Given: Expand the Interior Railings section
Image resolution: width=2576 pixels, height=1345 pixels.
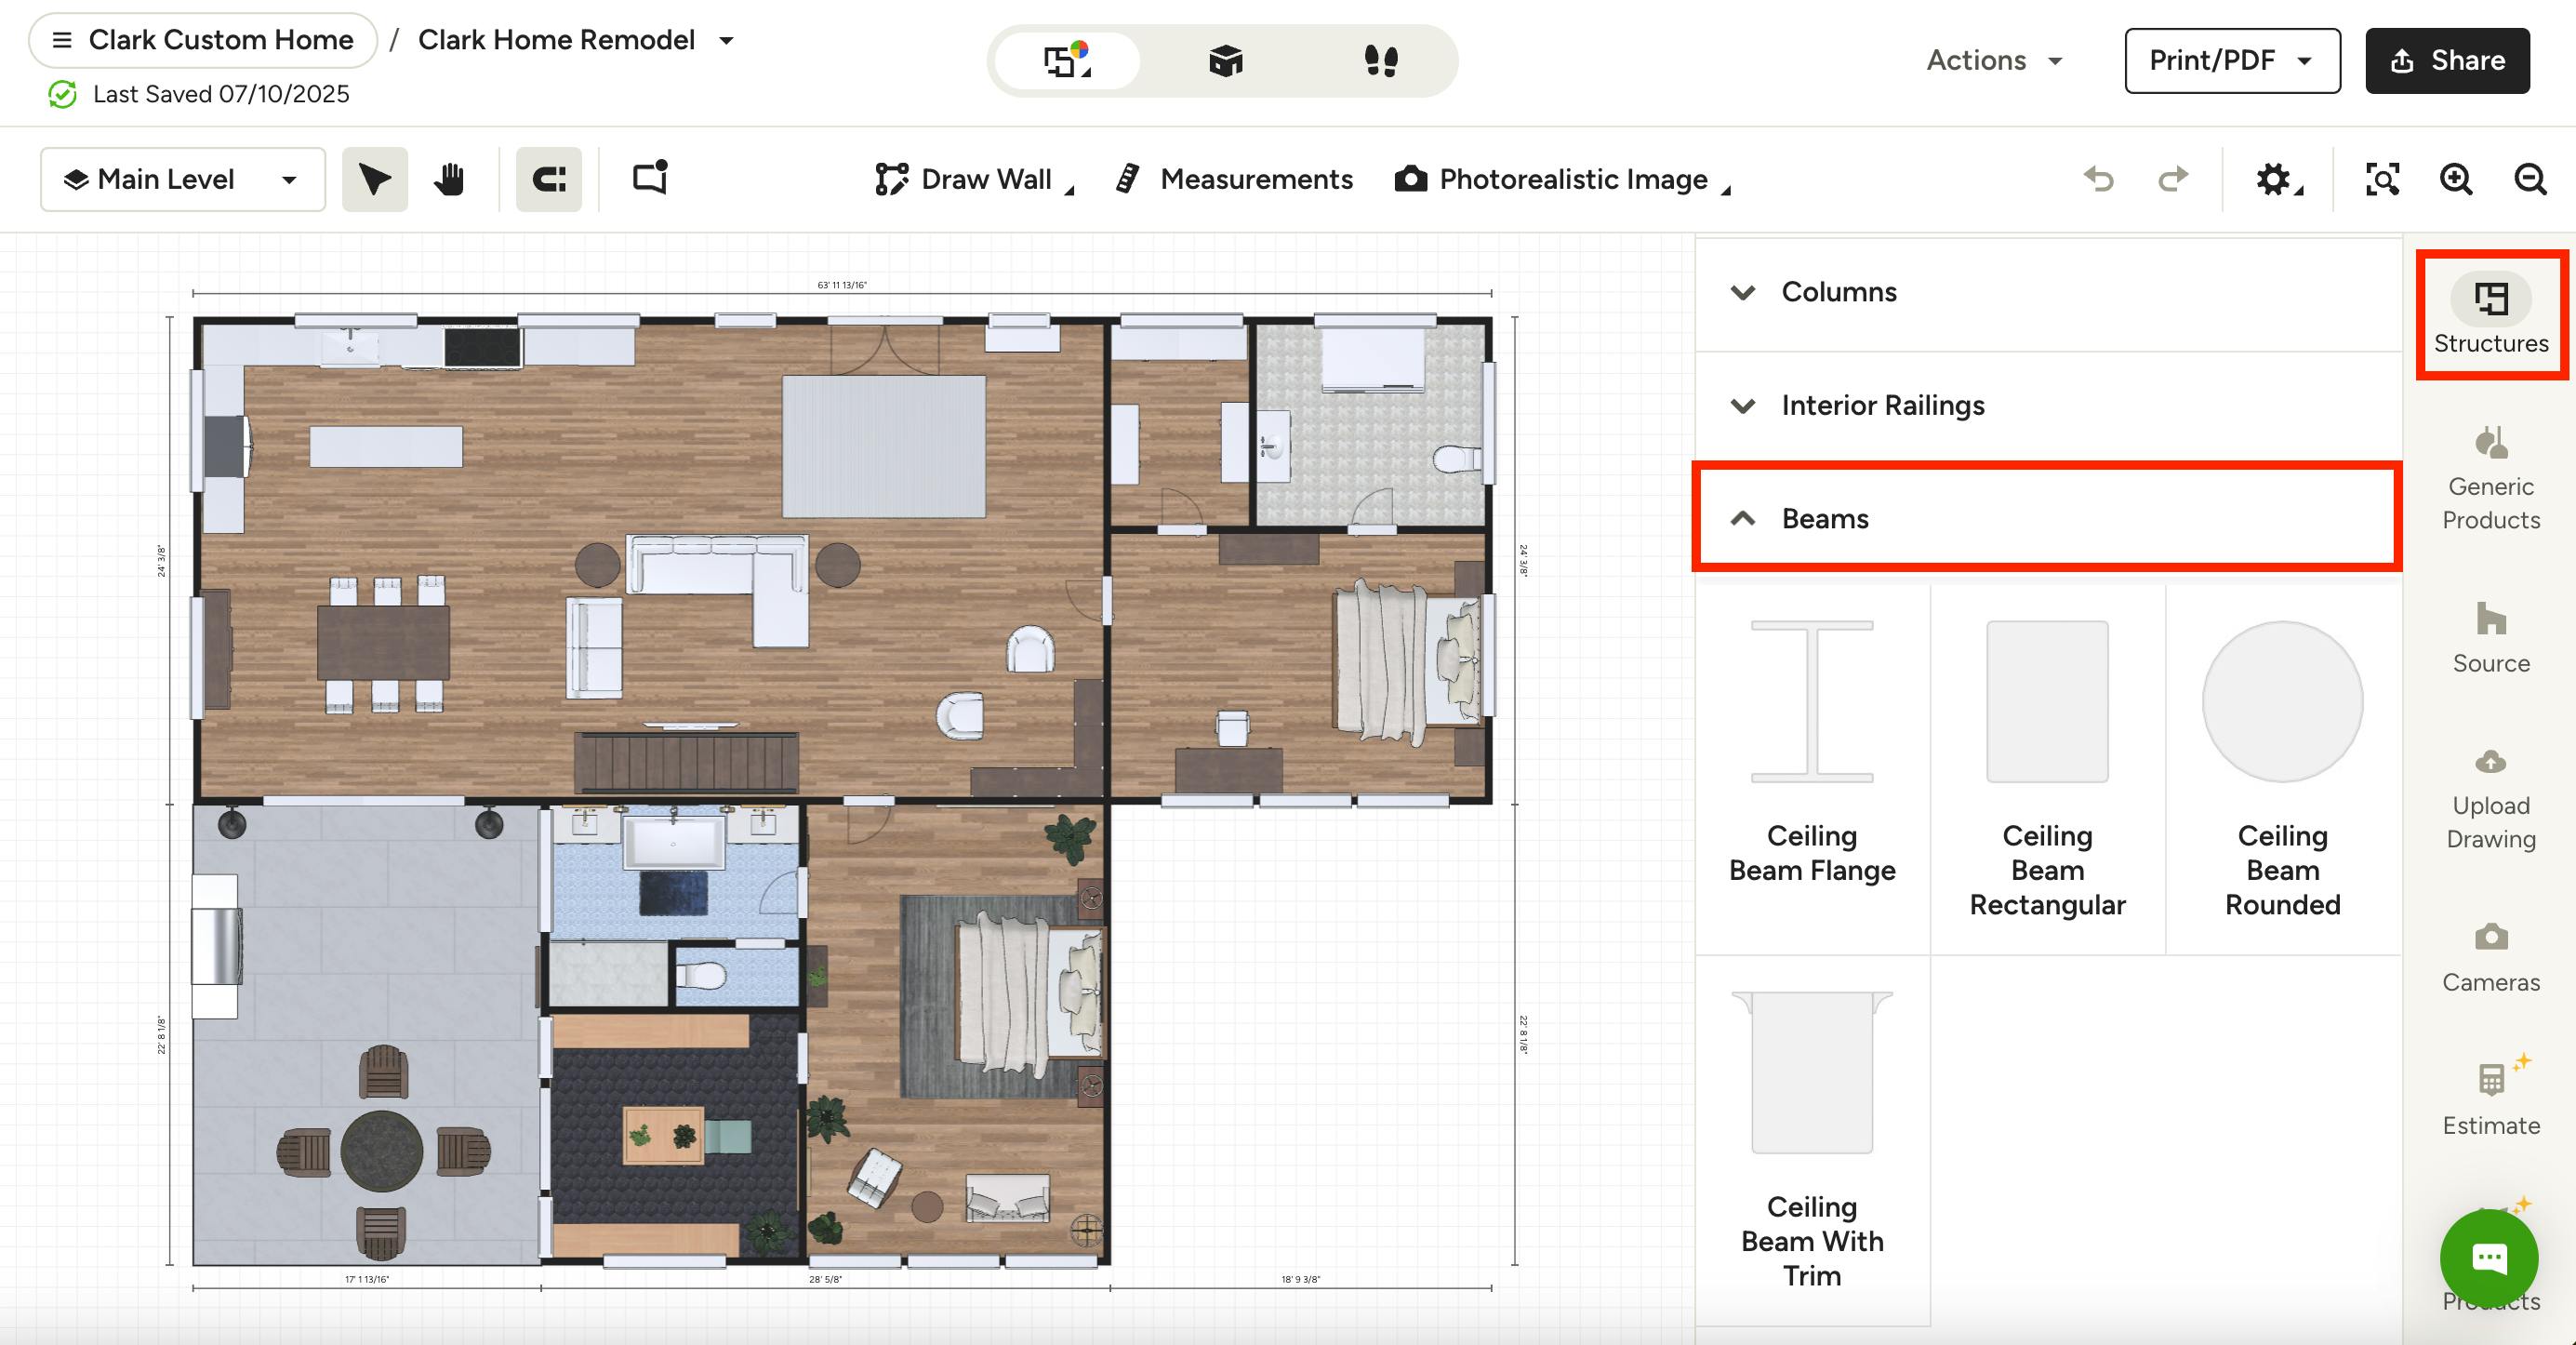Looking at the screenshot, I should pyautogui.click(x=2049, y=405).
